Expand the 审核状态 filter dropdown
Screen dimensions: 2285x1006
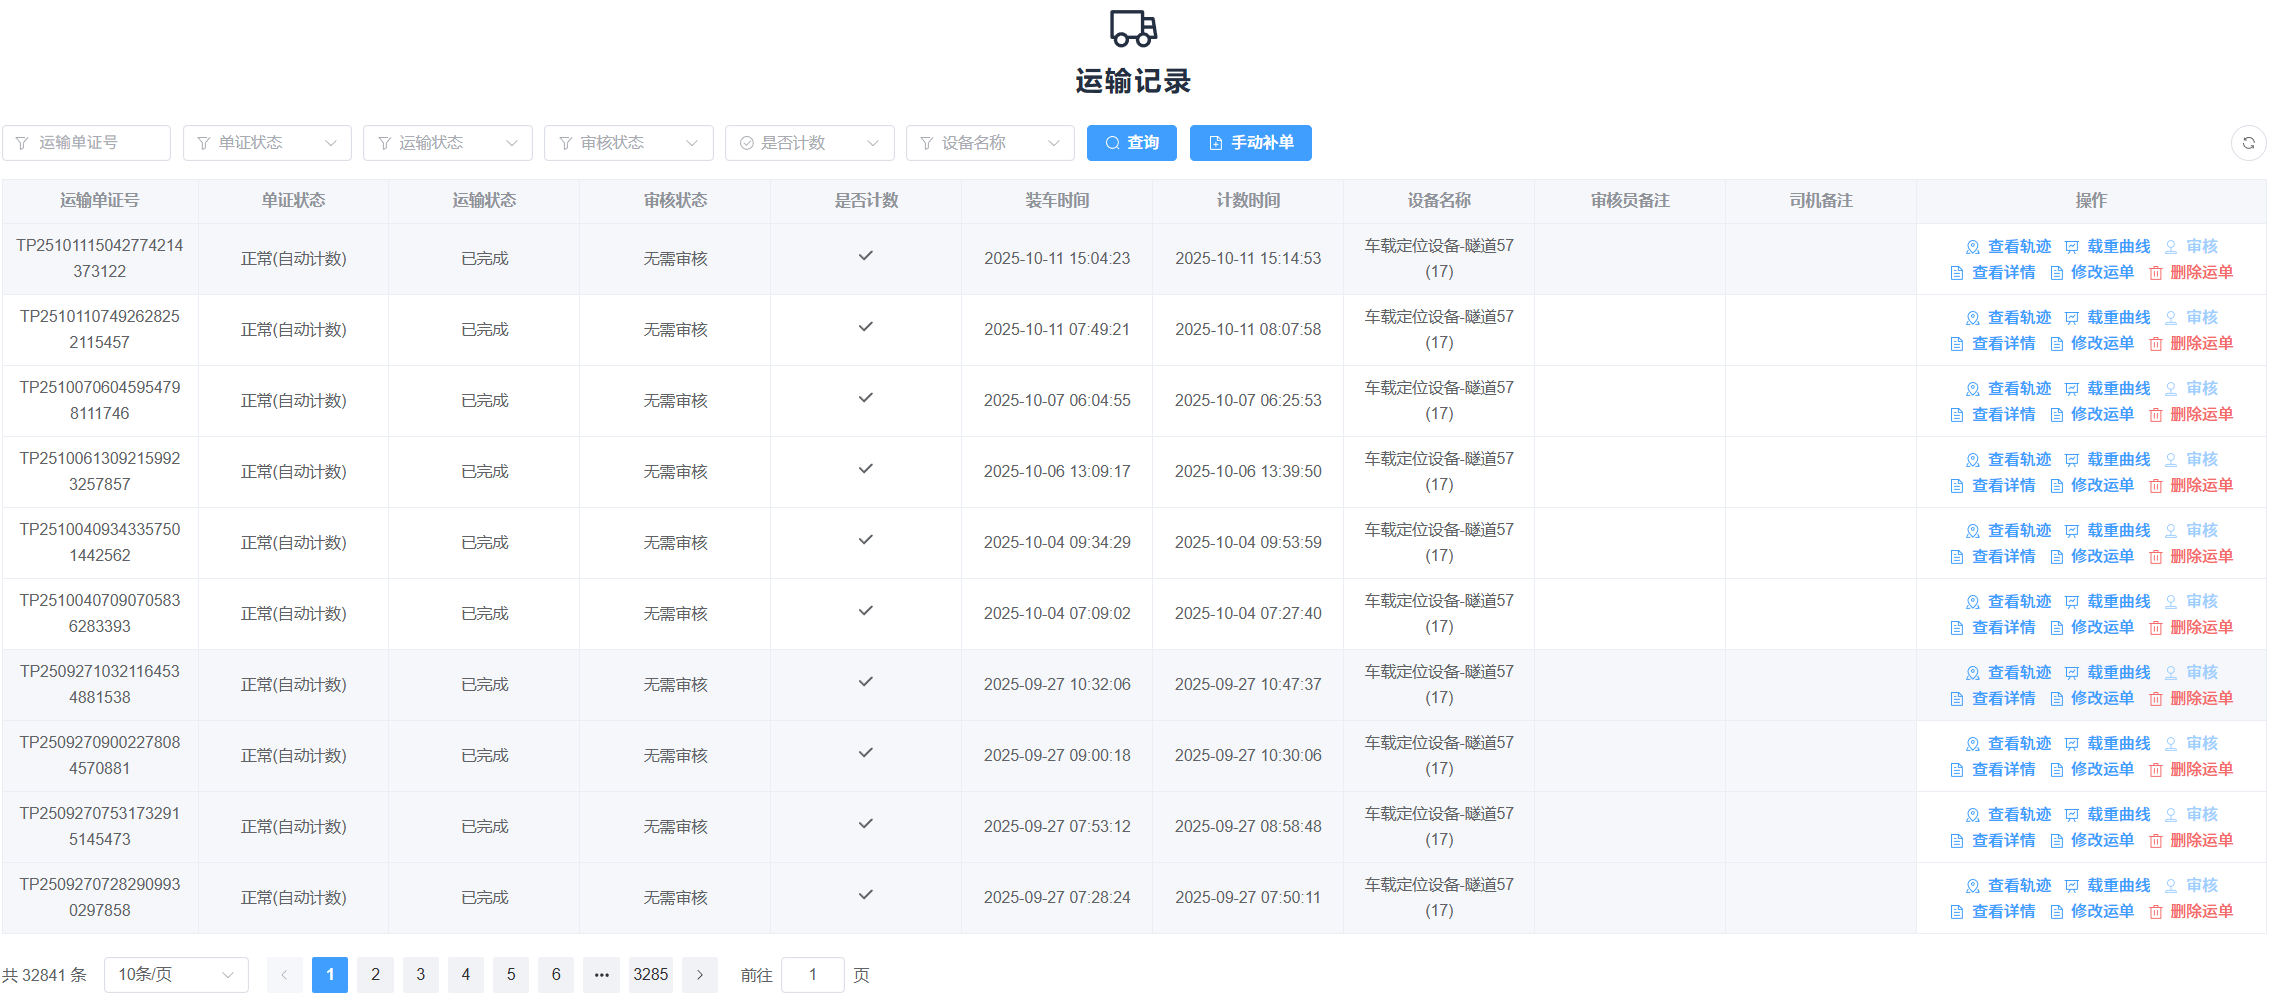tap(628, 143)
